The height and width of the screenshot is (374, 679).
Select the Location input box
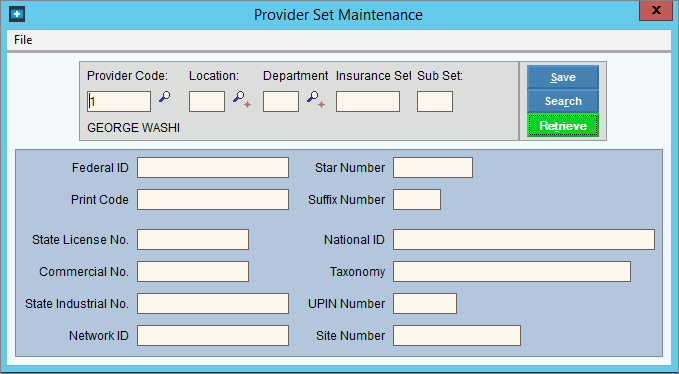click(x=207, y=101)
